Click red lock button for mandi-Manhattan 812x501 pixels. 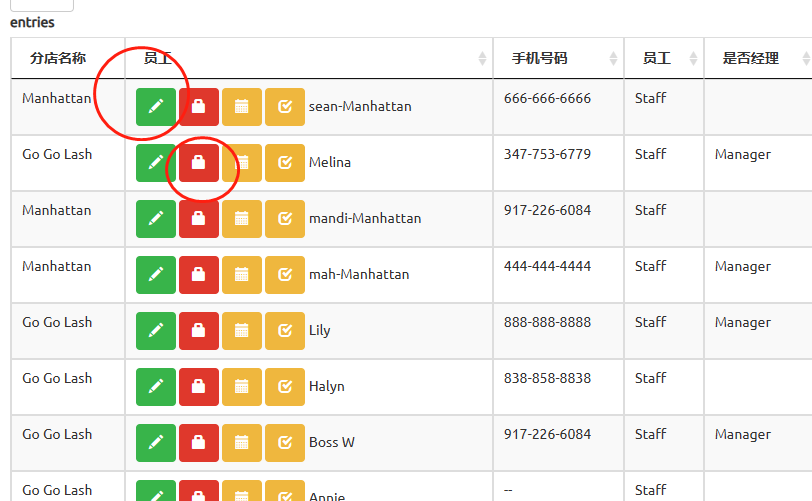[x=199, y=219]
